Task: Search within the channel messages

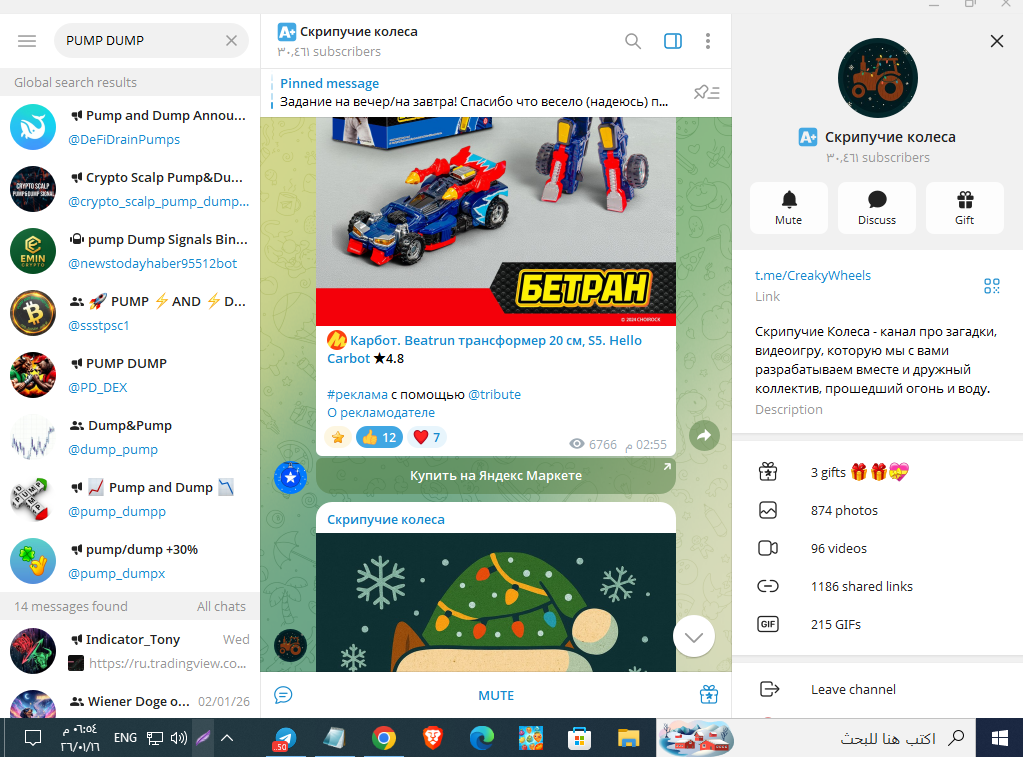Action: point(632,41)
